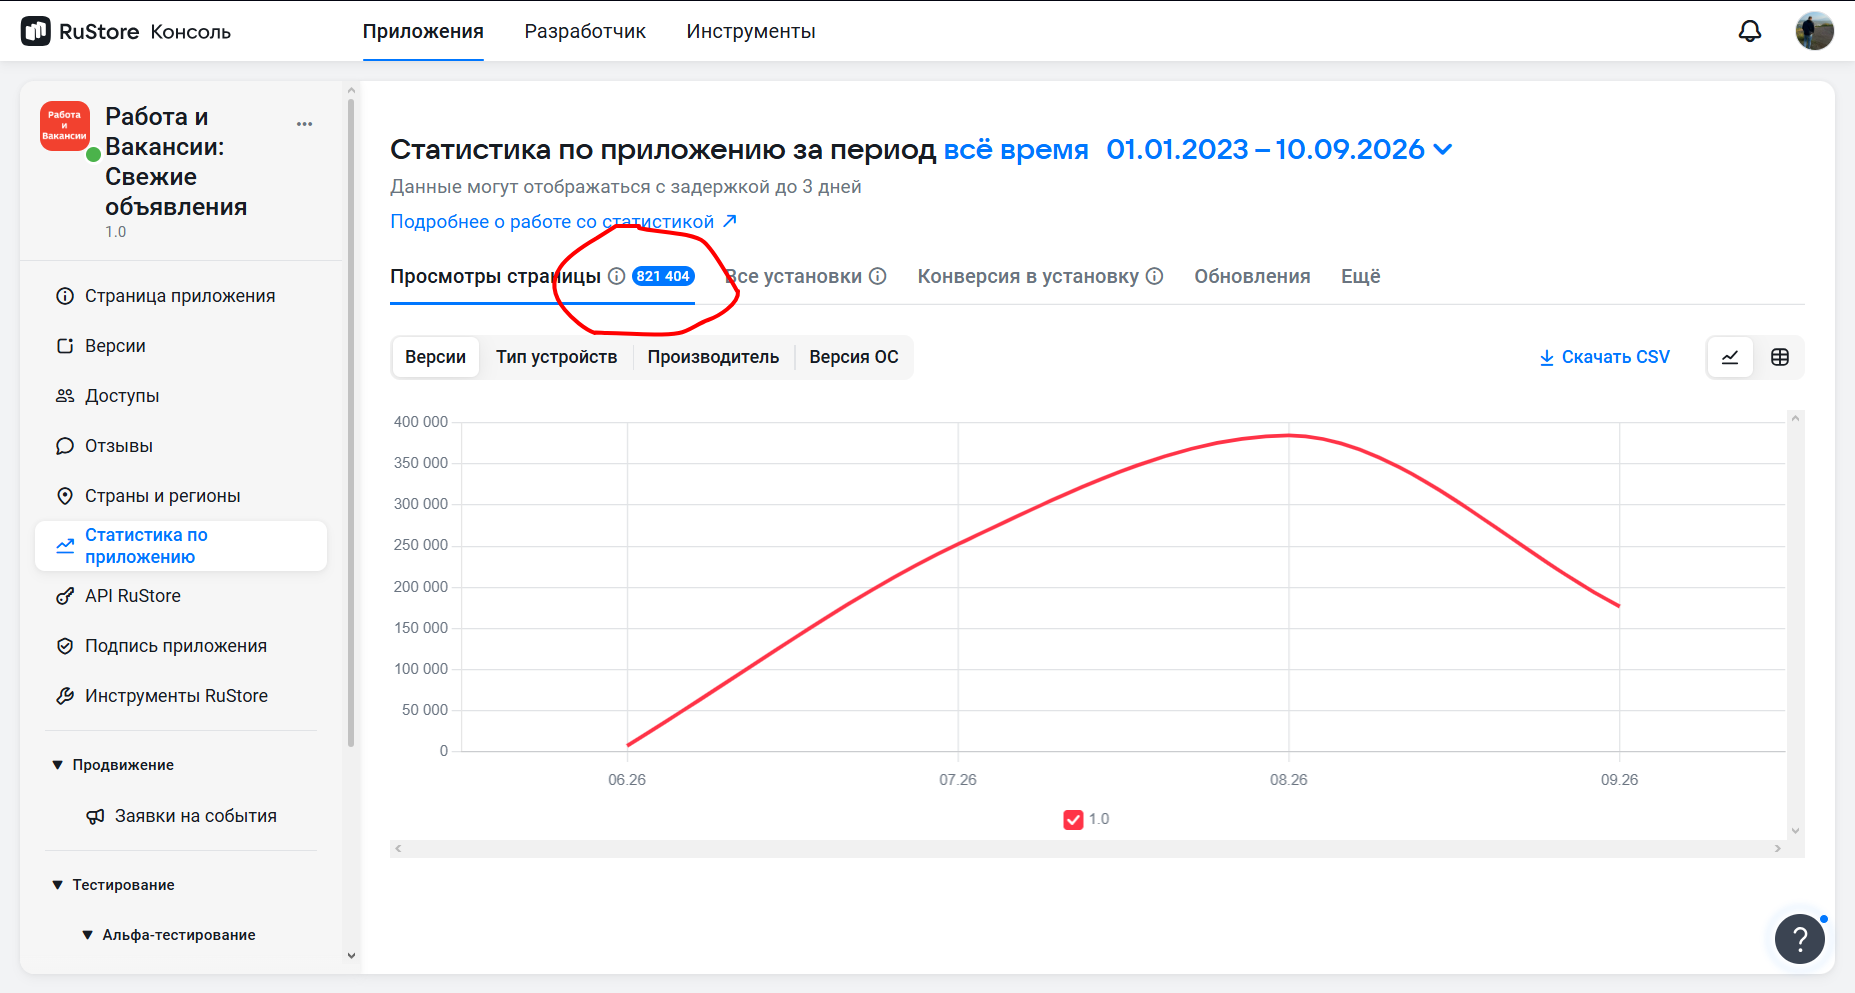Select the Производитель segment

coord(713,357)
